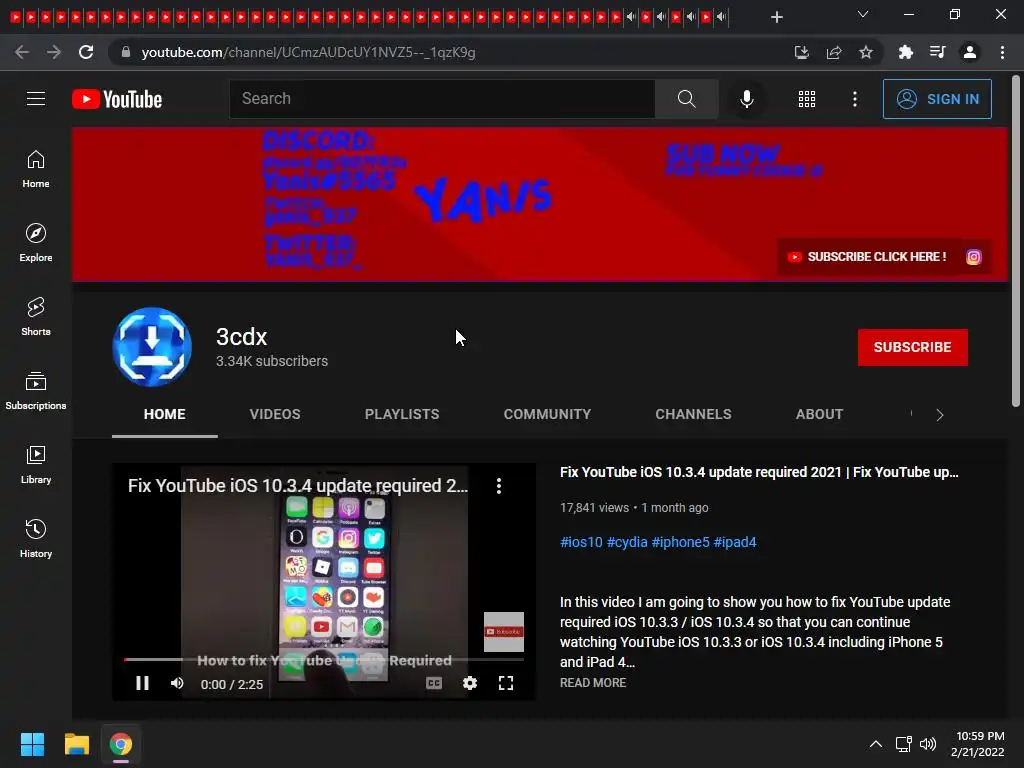
Task: Open the #ipad4 hashtag link
Action: coord(735,542)
